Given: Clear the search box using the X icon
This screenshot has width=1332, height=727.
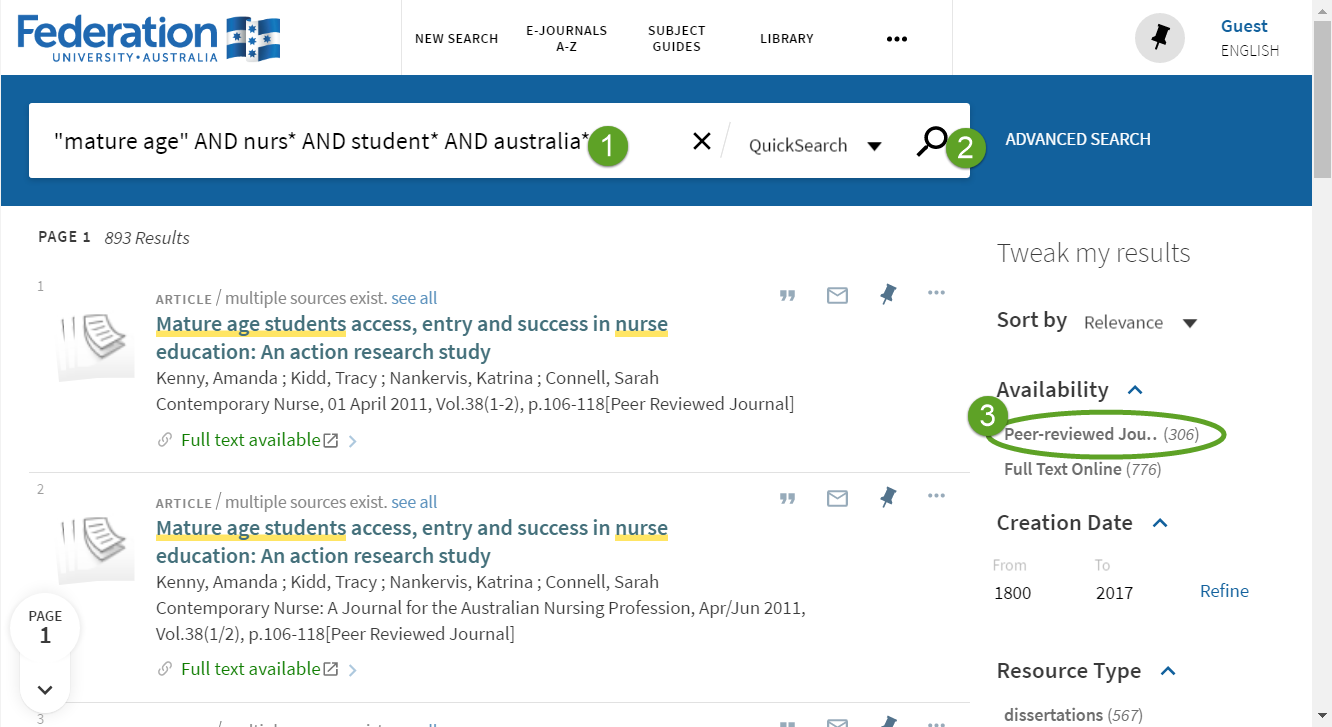Looking at the screenshot, I should tap(701, 141).
